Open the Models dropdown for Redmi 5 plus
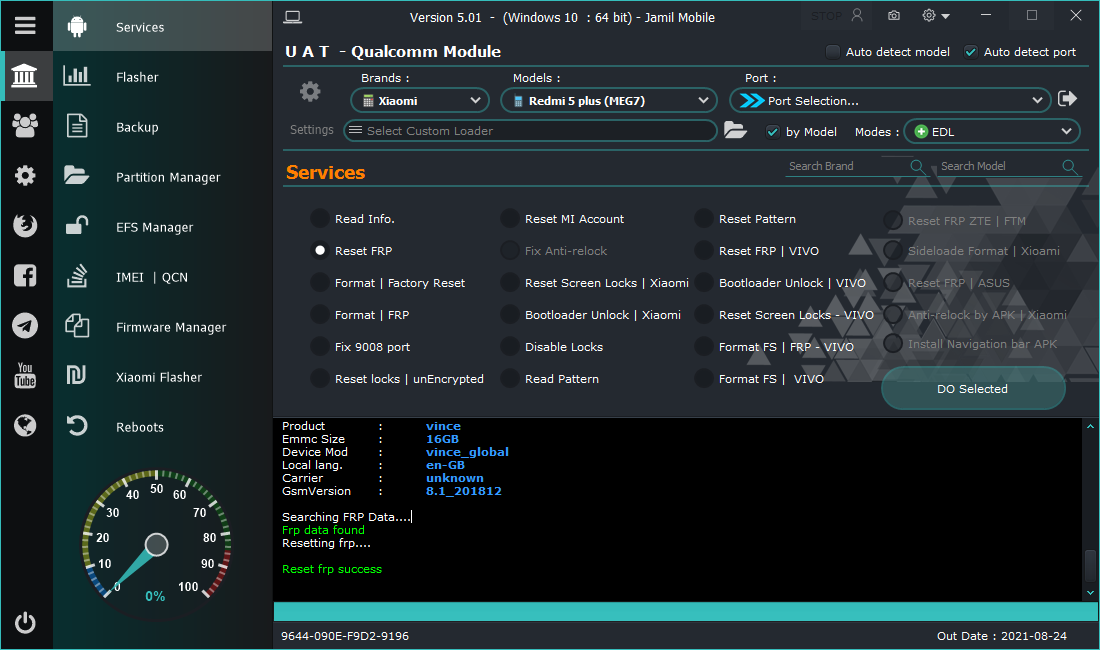The height and width of the screenshot is (650, 1100). [609, 100]
